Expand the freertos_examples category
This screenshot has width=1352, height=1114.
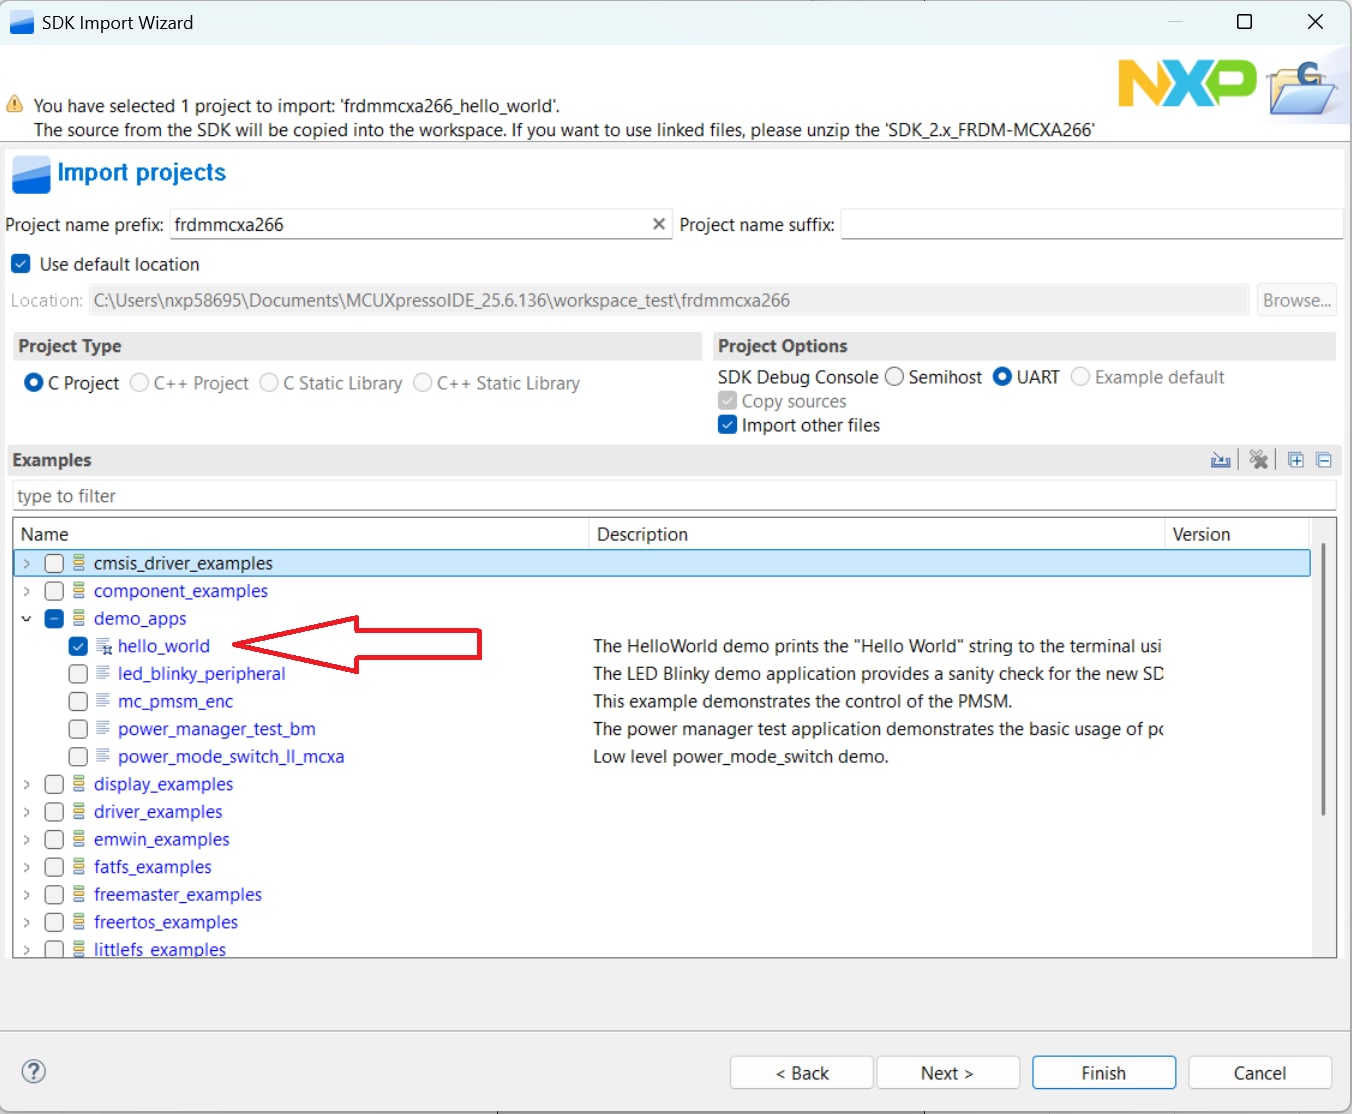pos(26,922)
